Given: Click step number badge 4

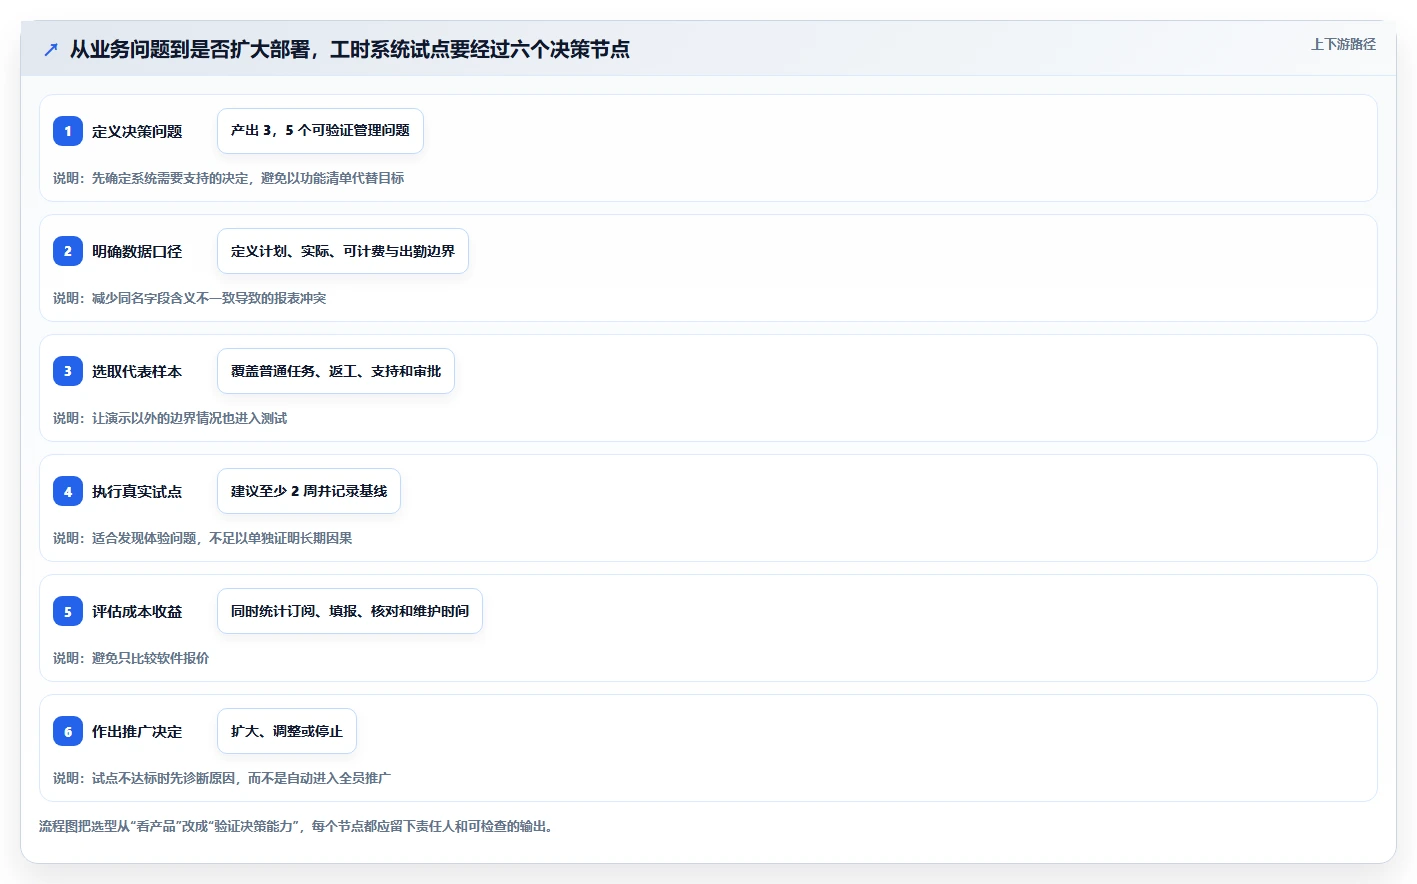Looking at the screenshot, I should (68, 491).
